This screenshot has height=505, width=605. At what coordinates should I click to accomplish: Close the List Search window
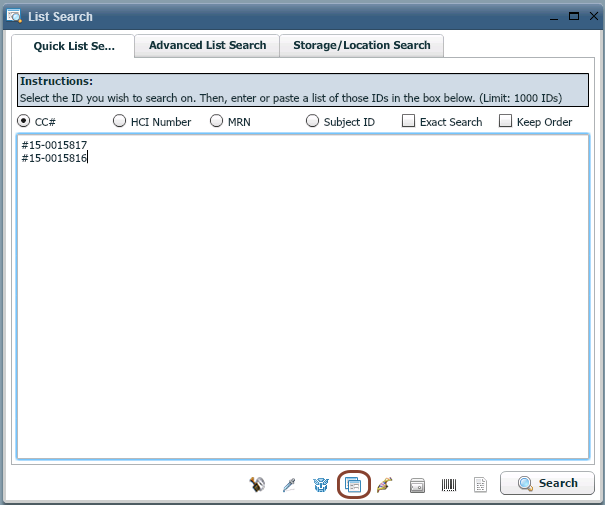[x=594, y=16]
